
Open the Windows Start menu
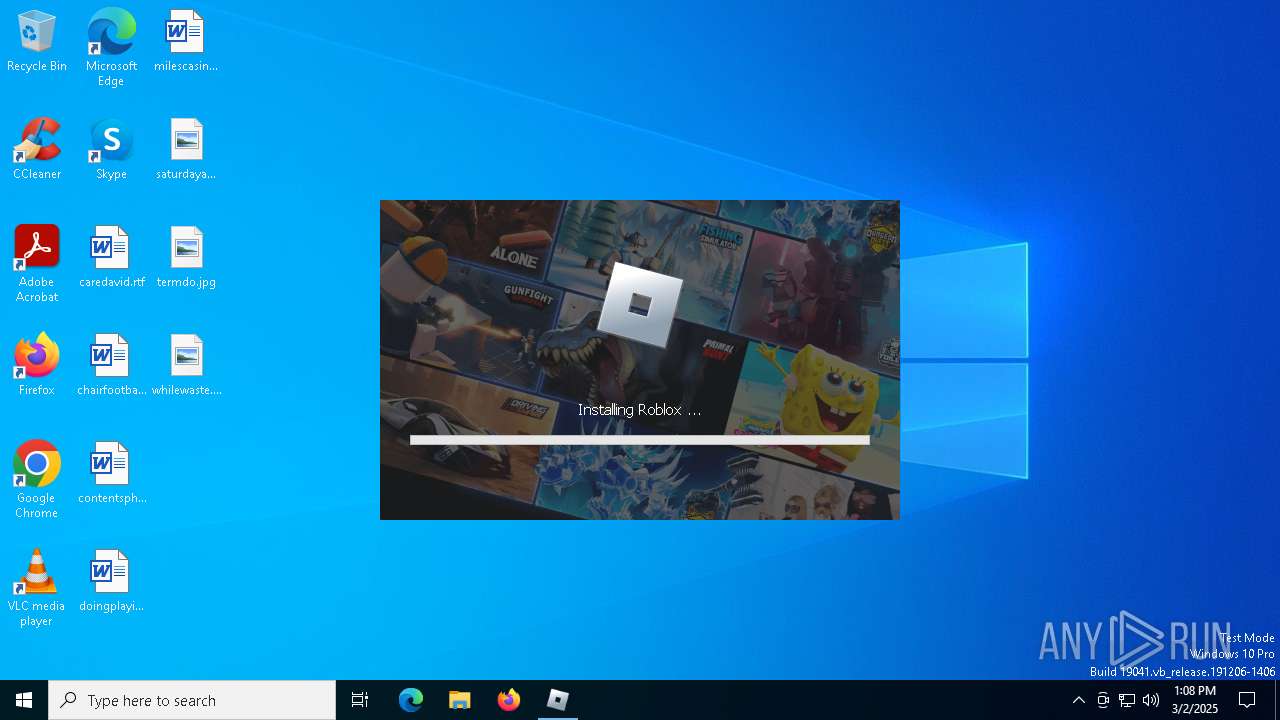click(24, 700)
